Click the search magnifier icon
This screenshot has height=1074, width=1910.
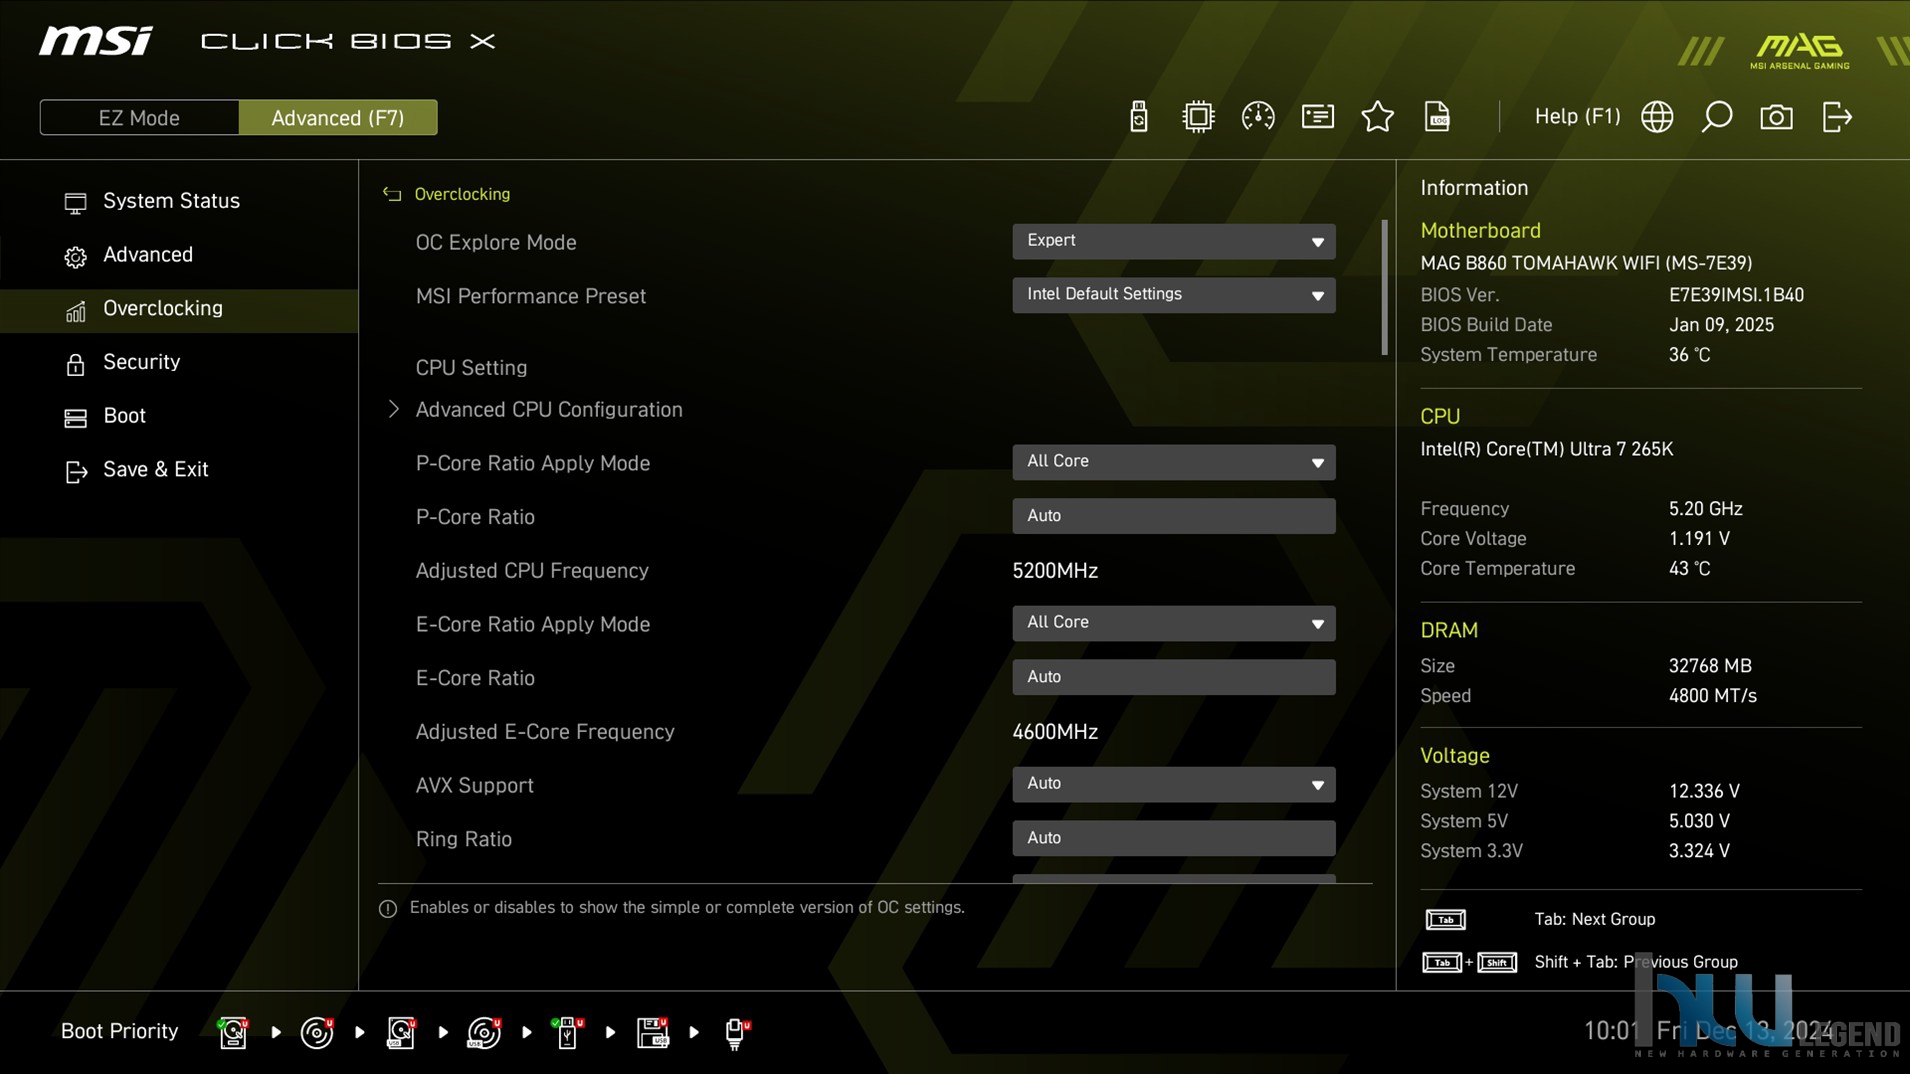point(1716,117)
